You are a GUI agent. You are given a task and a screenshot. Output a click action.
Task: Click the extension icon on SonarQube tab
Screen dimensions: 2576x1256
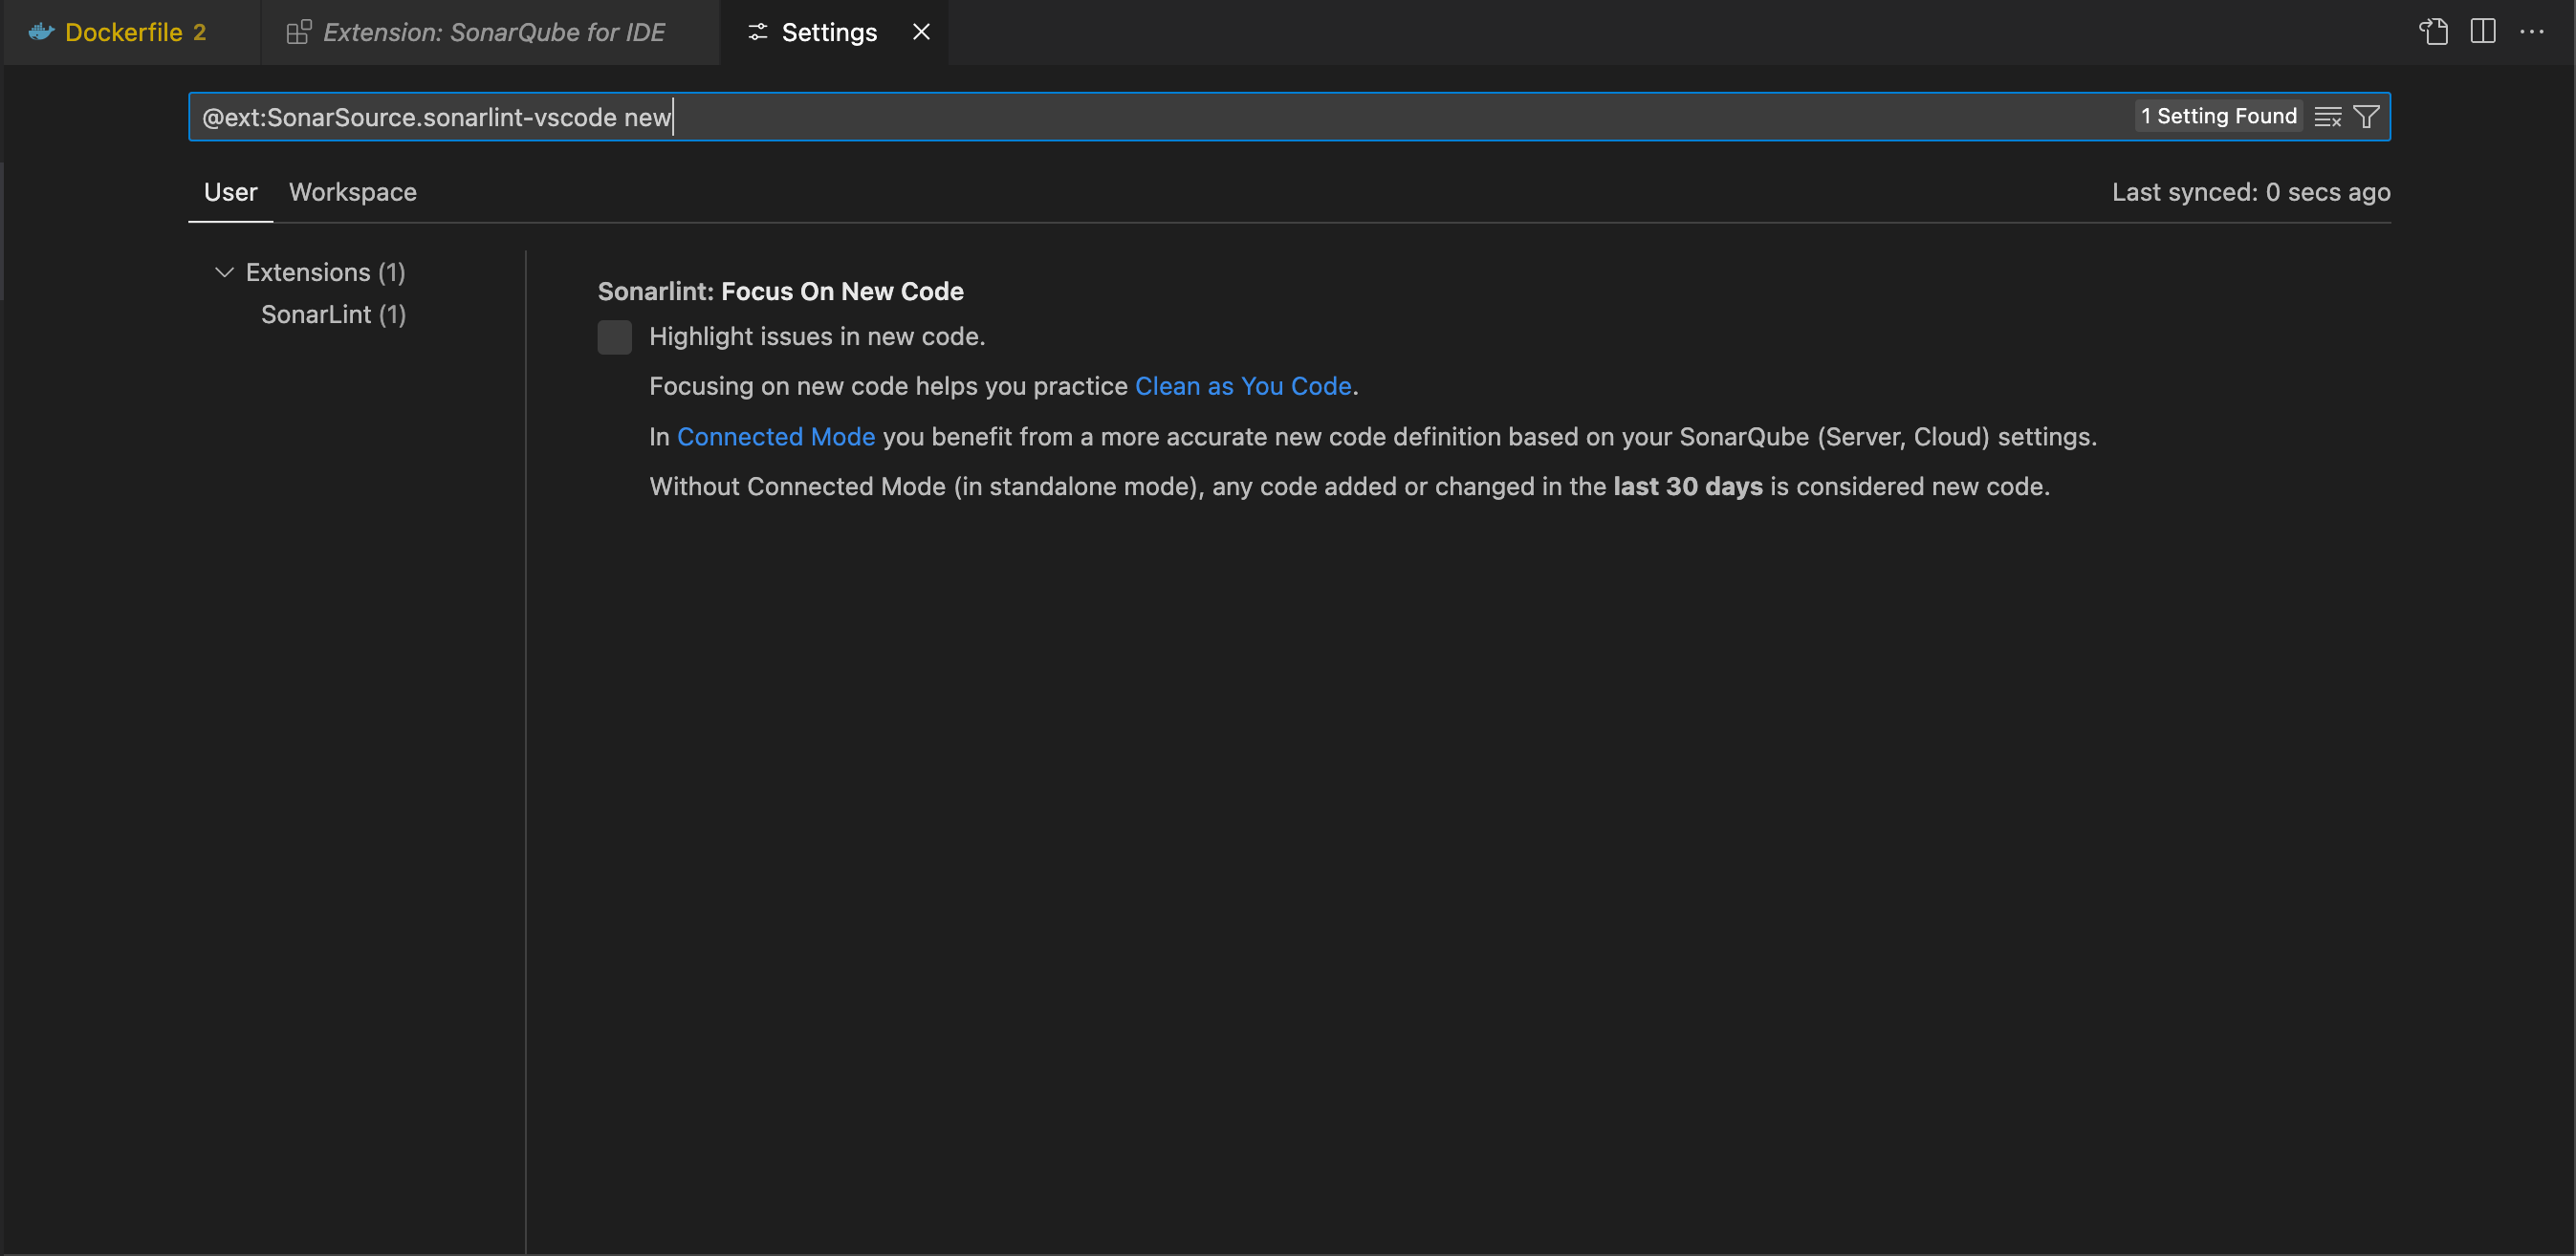(297, 31)
